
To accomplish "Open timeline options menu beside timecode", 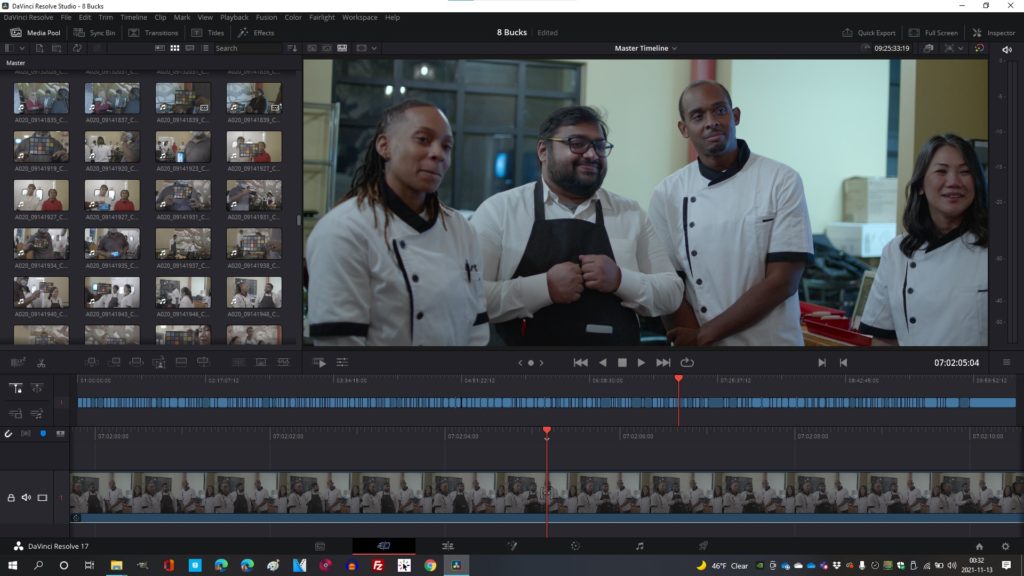I will click(x=1006, y=362).
